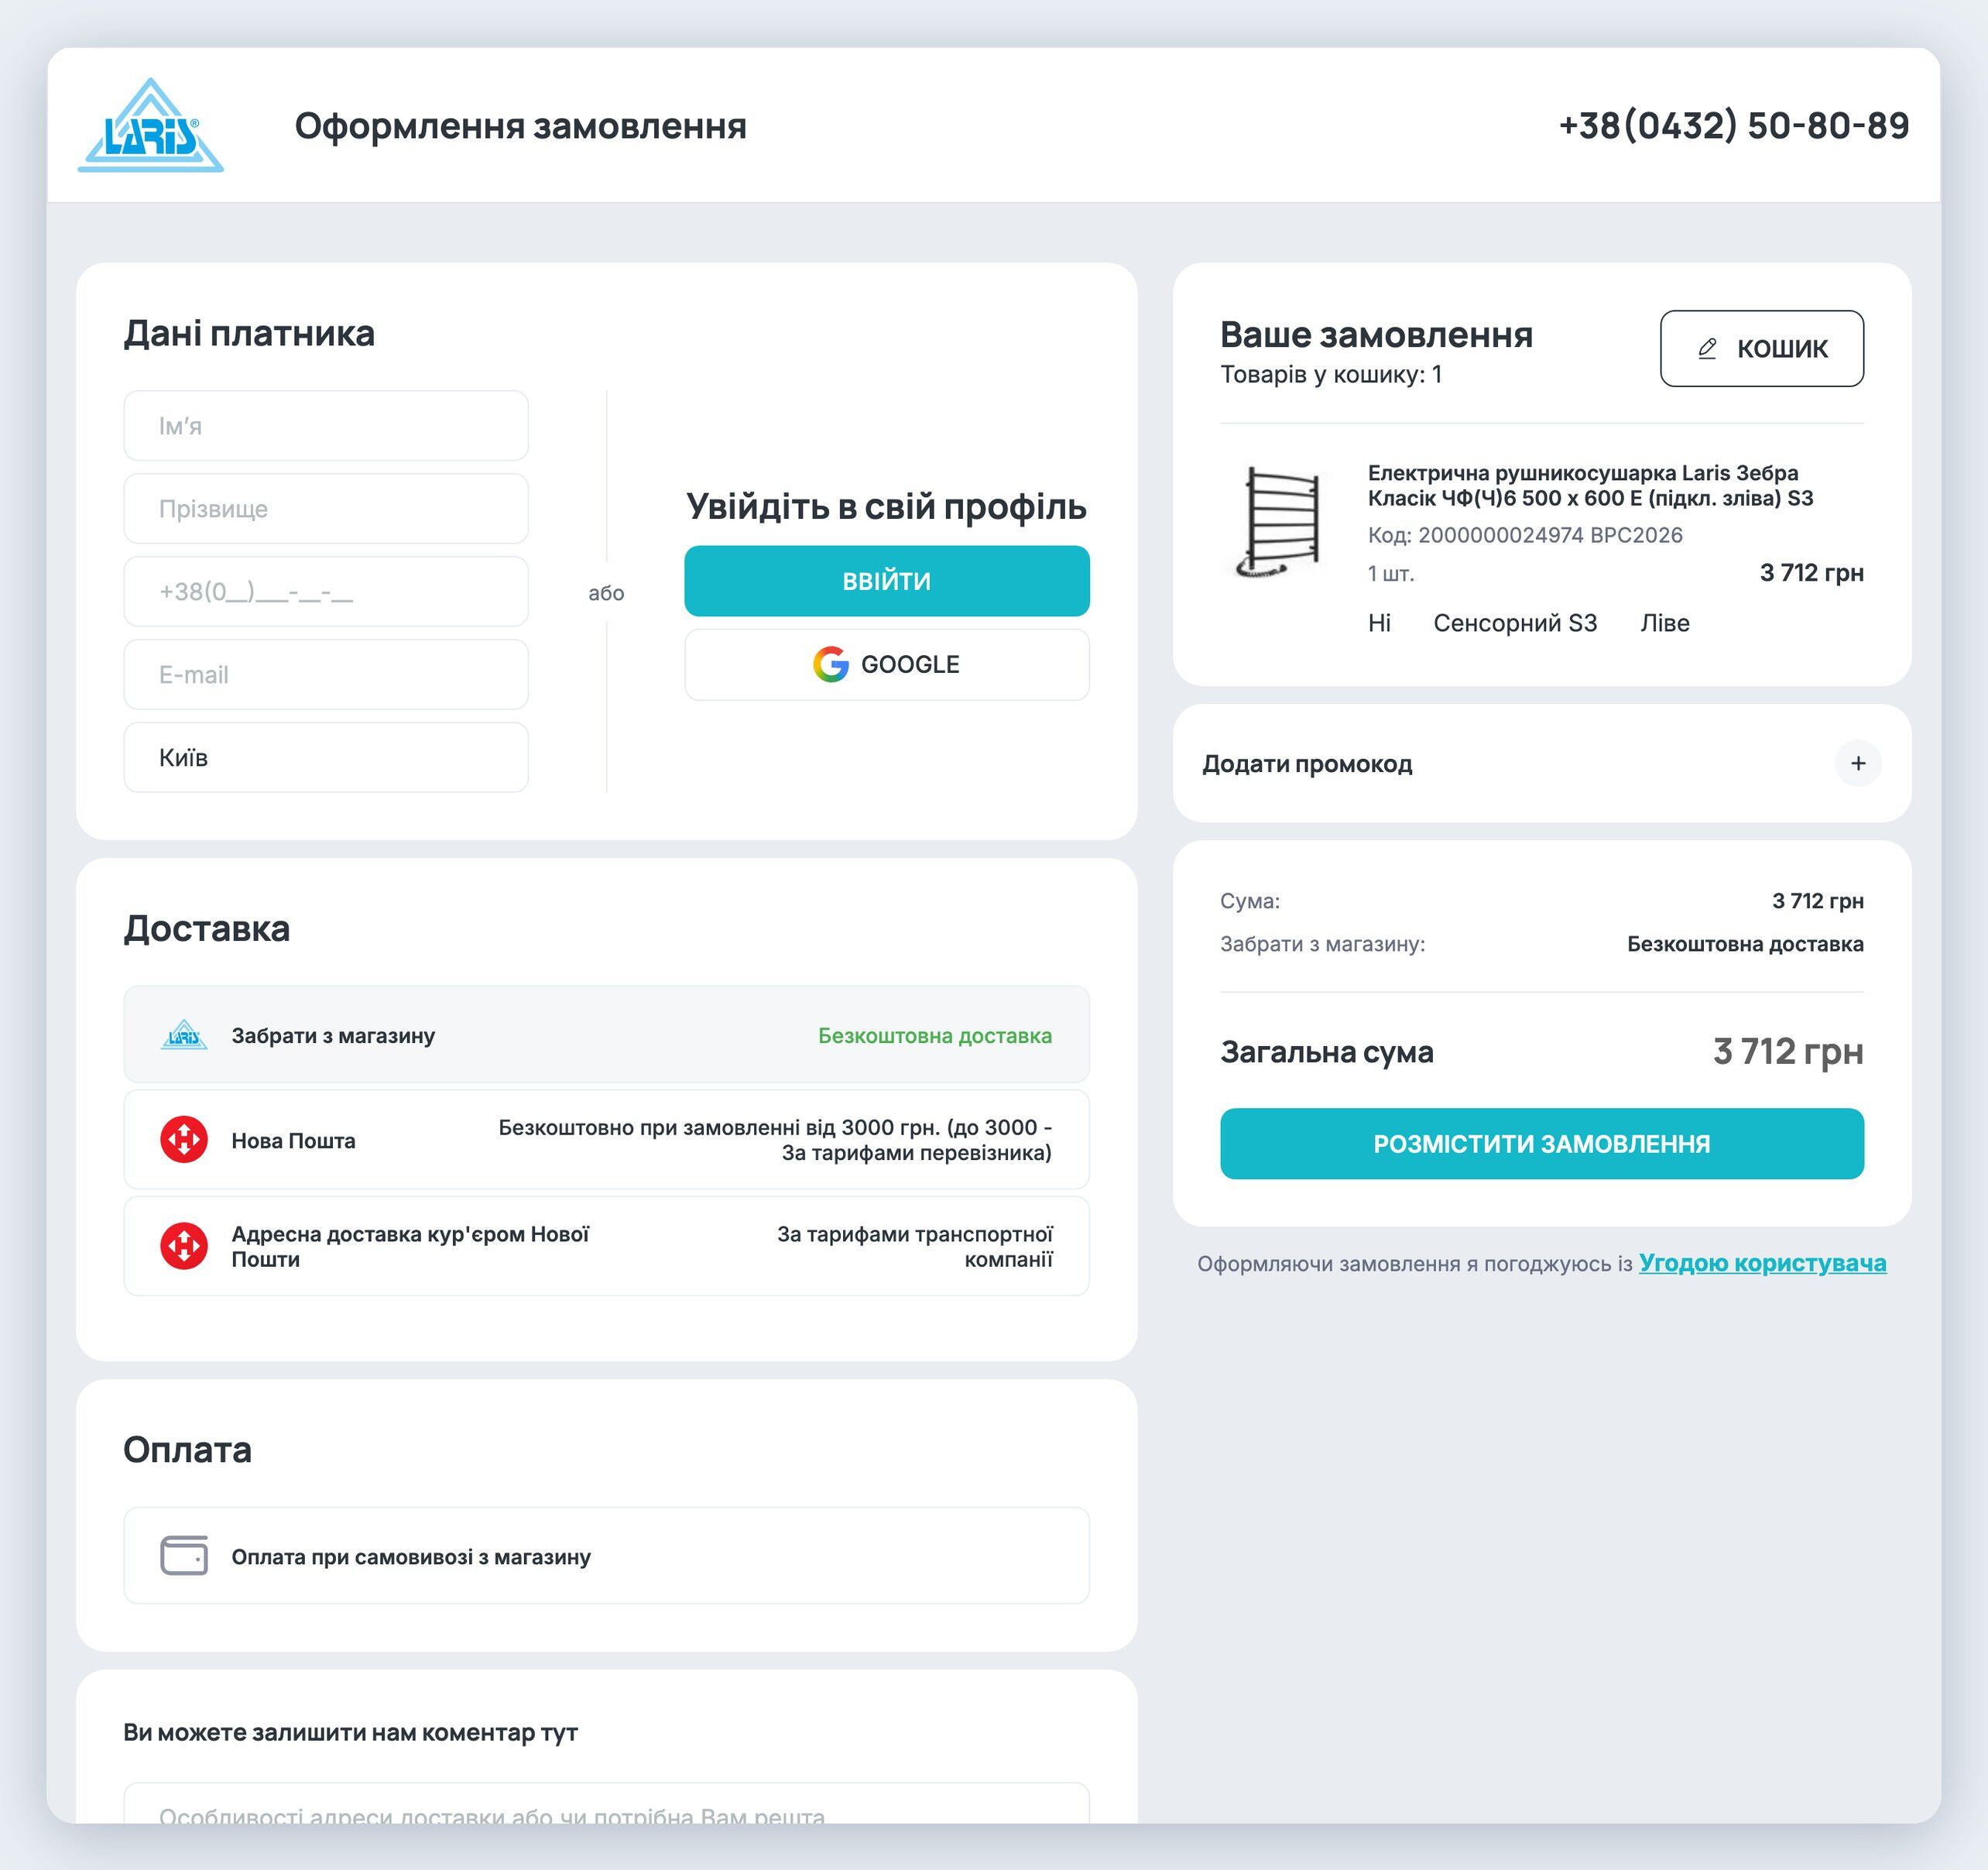Click РОЗМІСТИТИ ЗАМОВЛЕННЯ button

[x=1542, y=1143]
